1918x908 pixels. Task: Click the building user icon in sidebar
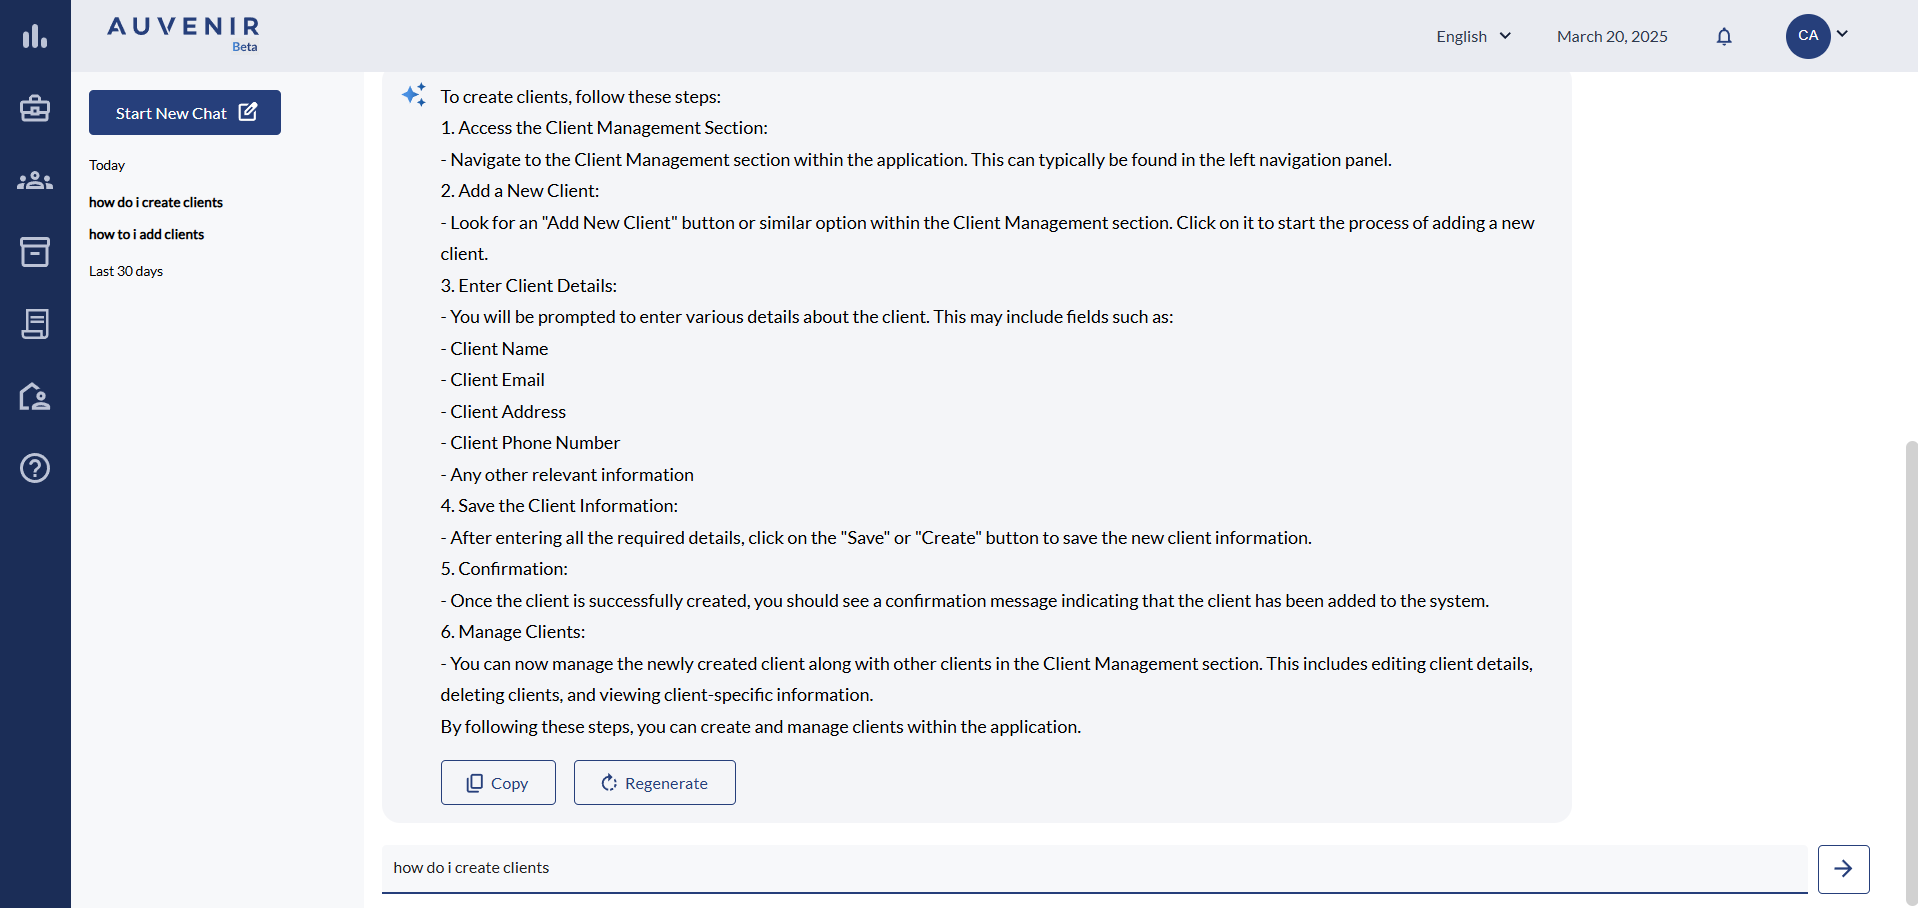pyautogui.click(x=35, y=397)
